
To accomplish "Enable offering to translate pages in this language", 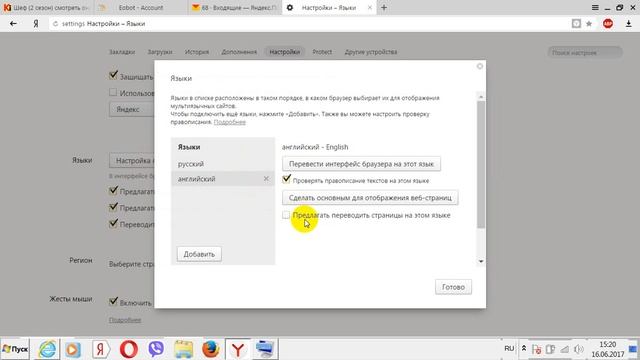I will pyautogui.click(x=286, y=215).
